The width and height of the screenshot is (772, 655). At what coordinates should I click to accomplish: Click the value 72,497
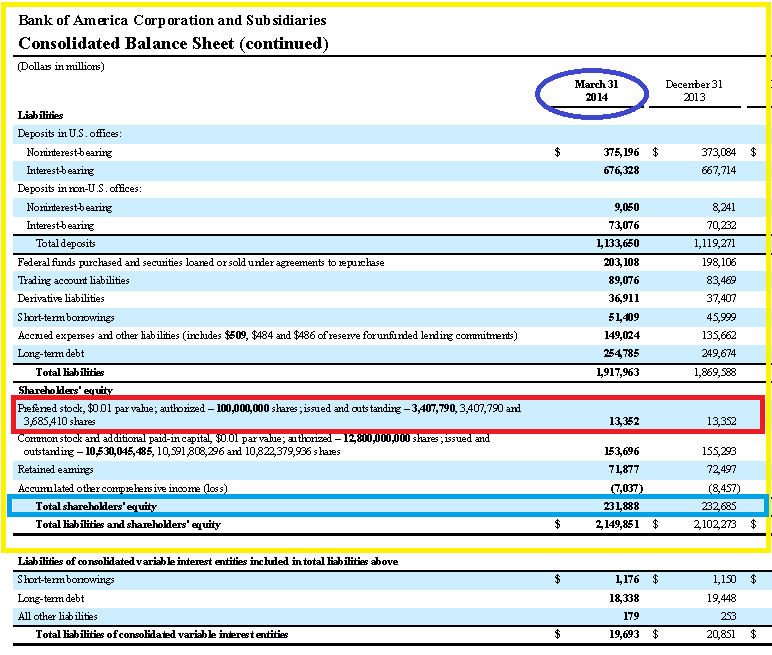tap(721, 470)
